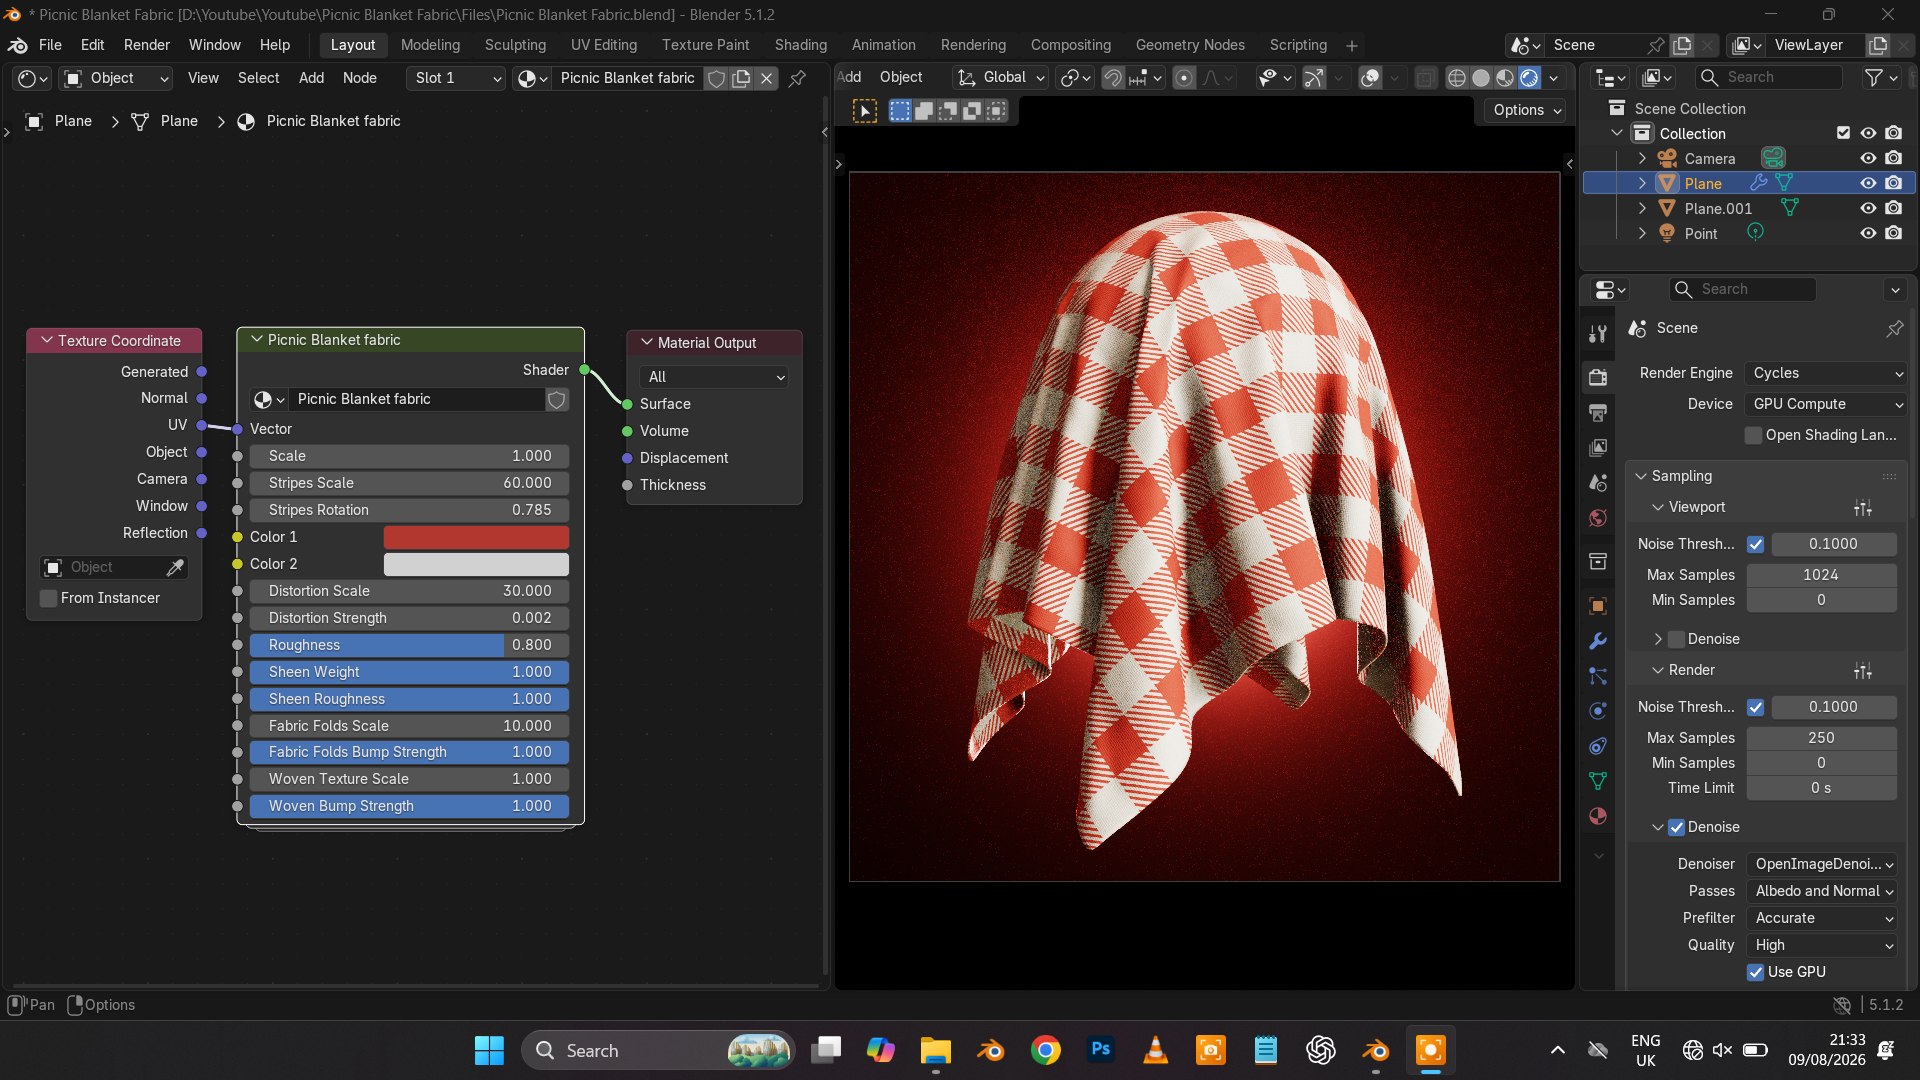Viewport: 1920px width, 1080px height.
Task: Click the Roughness slider on fabric node
Action: 409,645
